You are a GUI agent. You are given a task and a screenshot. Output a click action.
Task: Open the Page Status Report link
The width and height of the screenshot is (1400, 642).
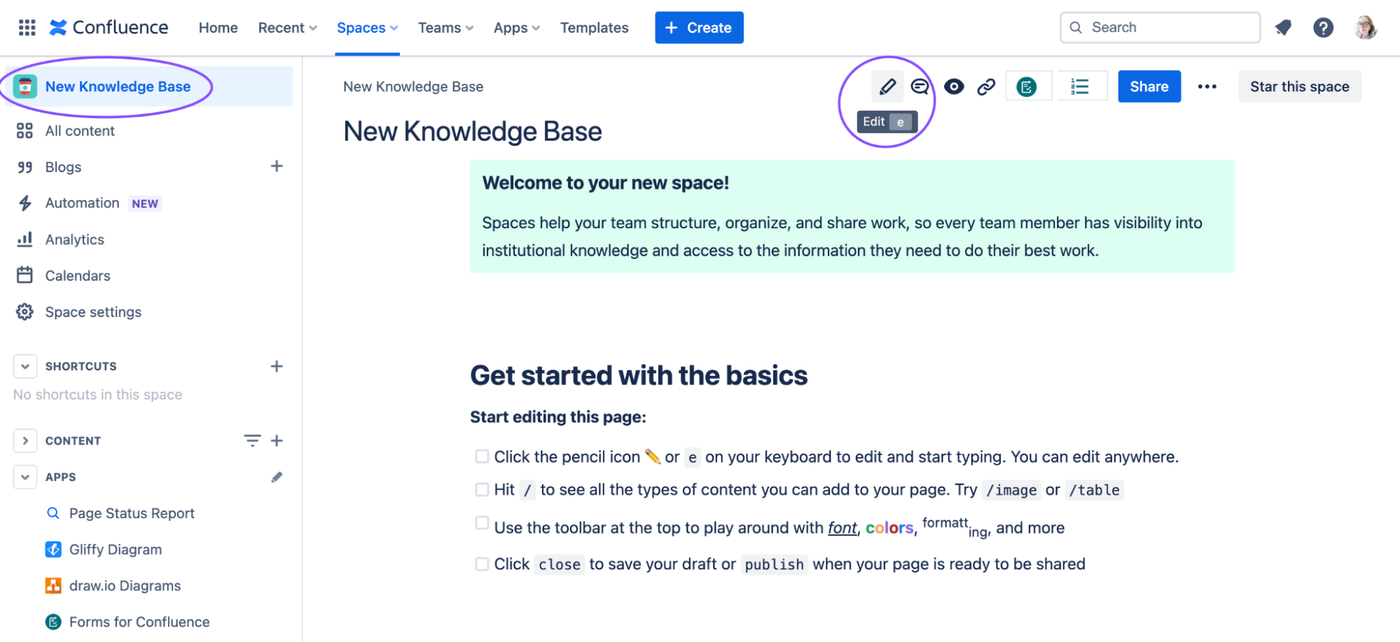[132, 513]
